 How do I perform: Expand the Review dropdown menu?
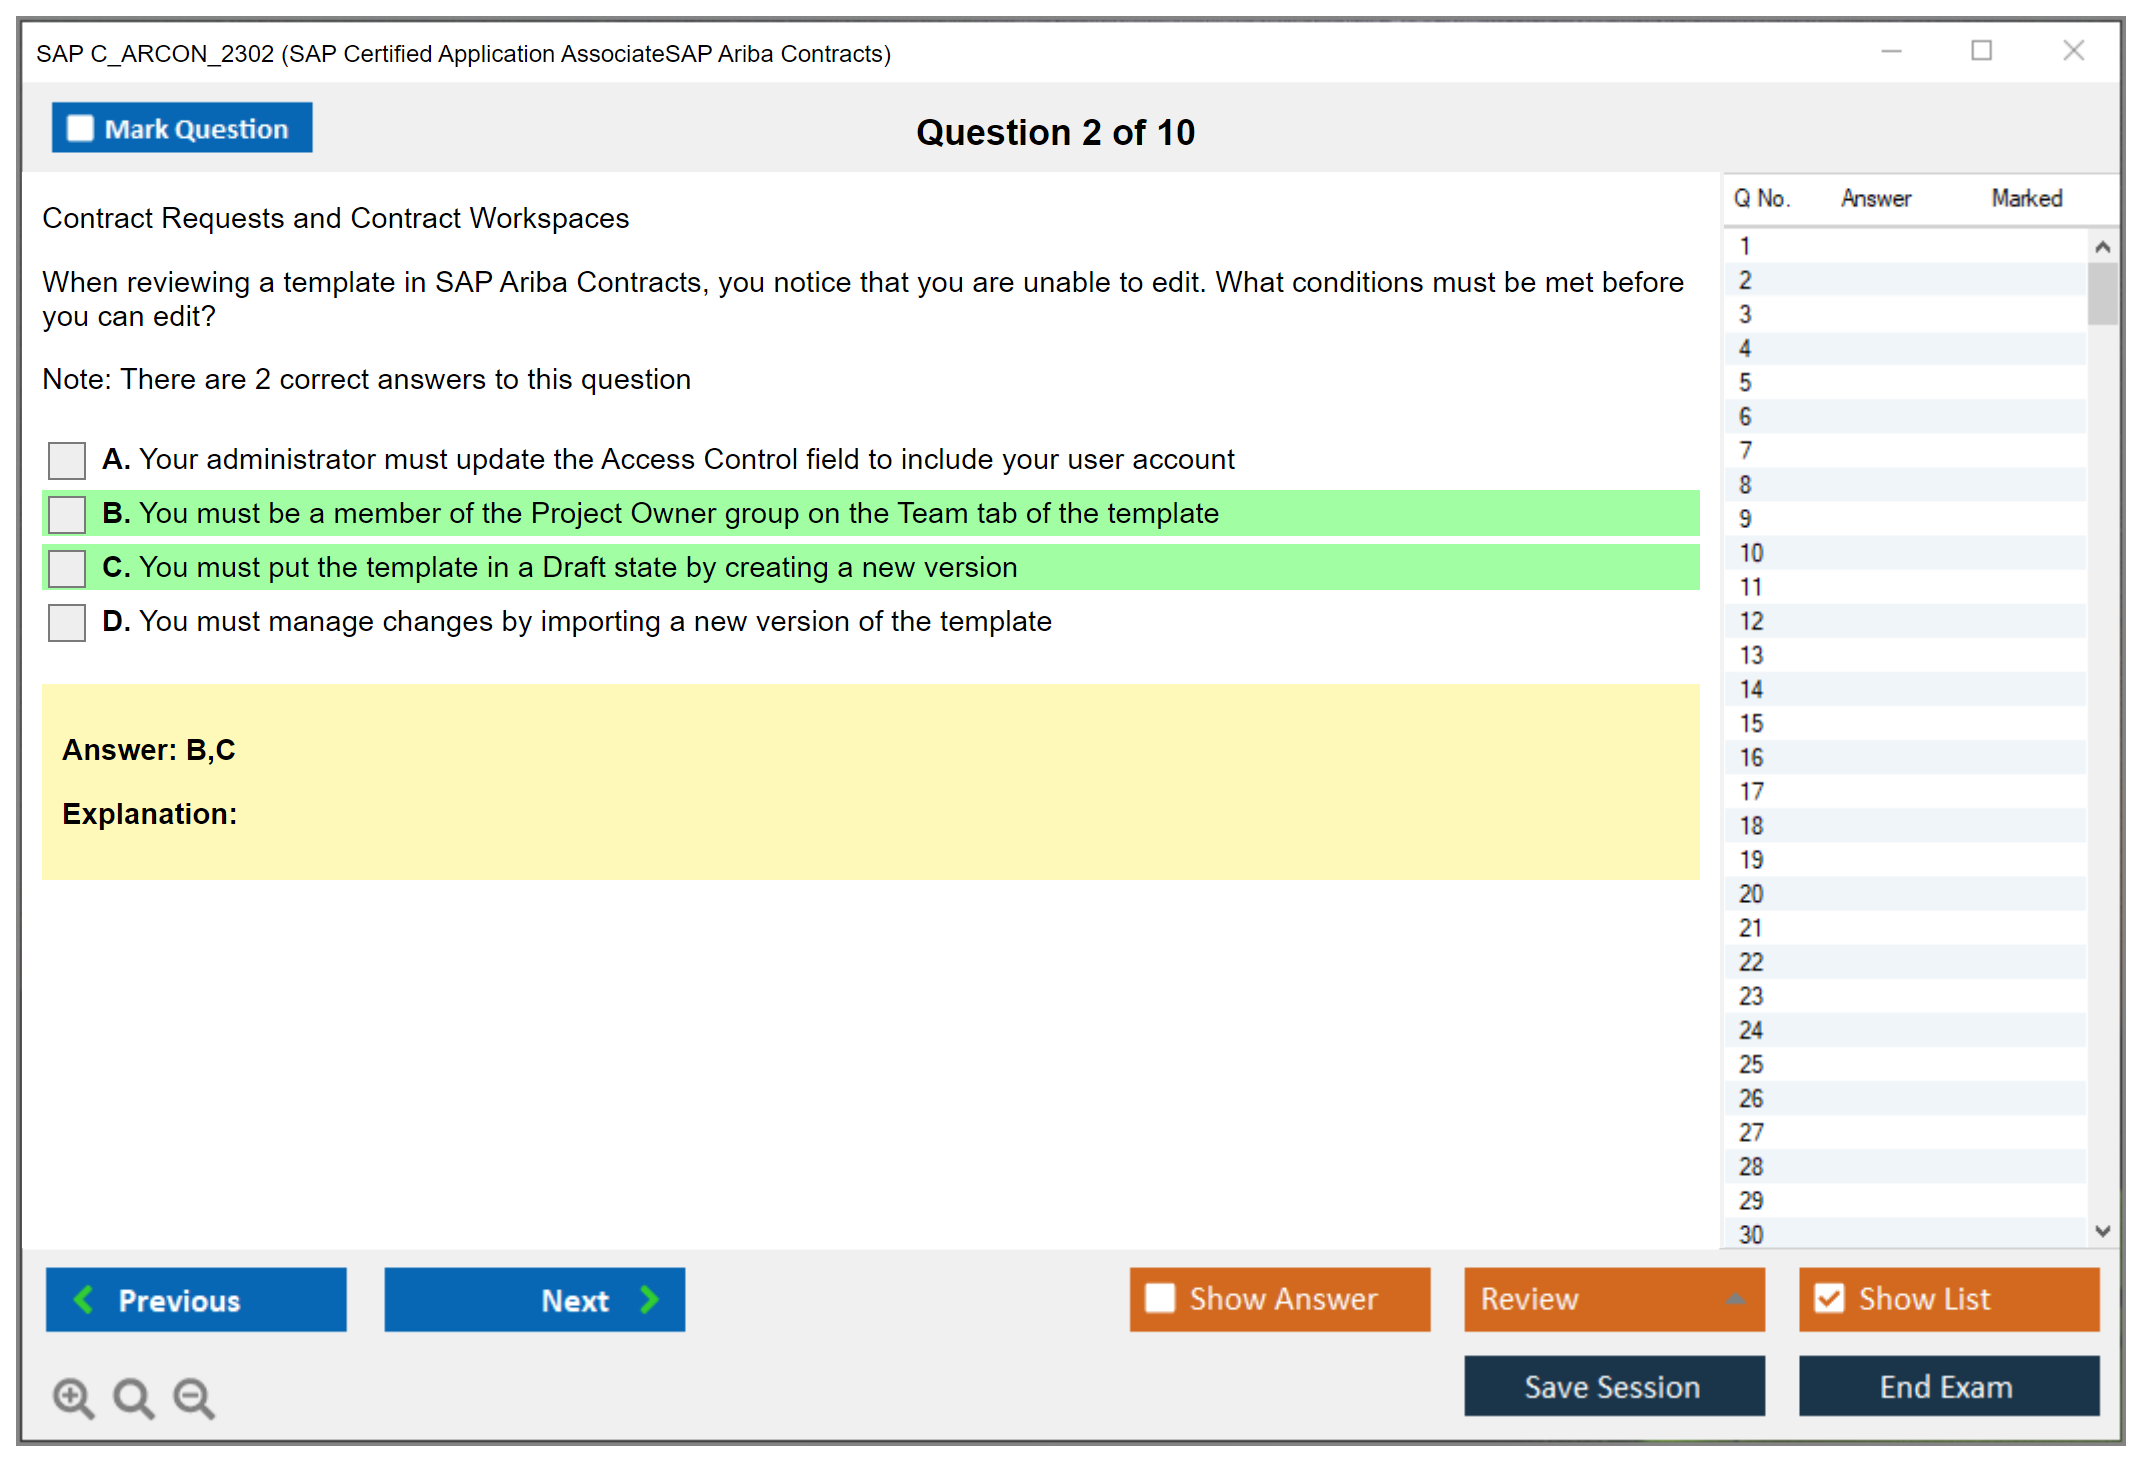coord(1735,1299)
